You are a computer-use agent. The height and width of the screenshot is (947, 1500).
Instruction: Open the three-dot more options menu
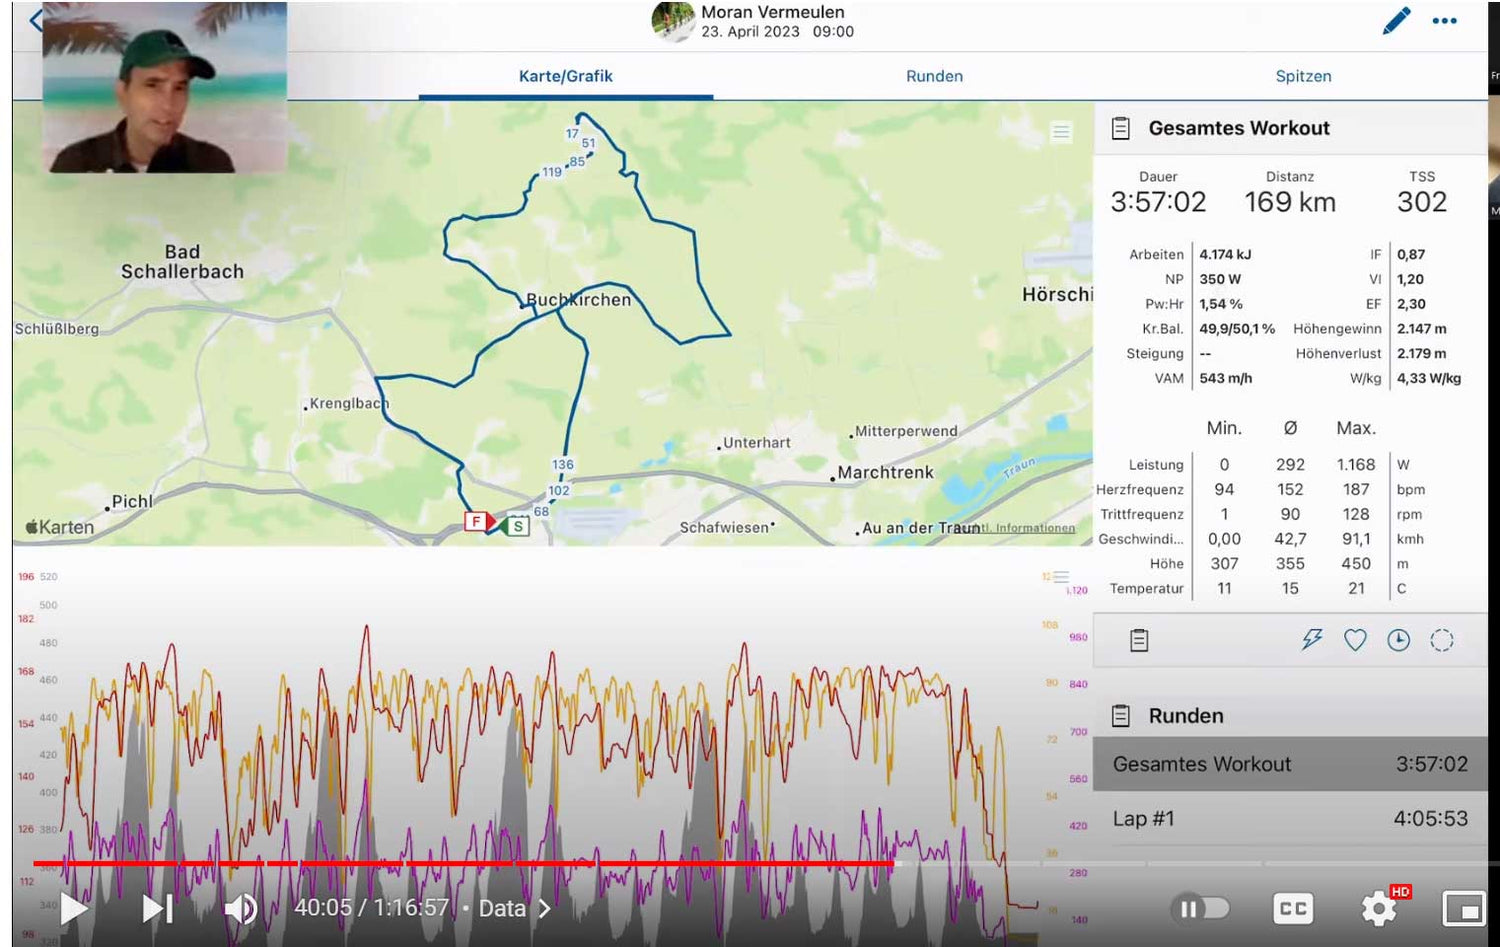point(1444,21)
